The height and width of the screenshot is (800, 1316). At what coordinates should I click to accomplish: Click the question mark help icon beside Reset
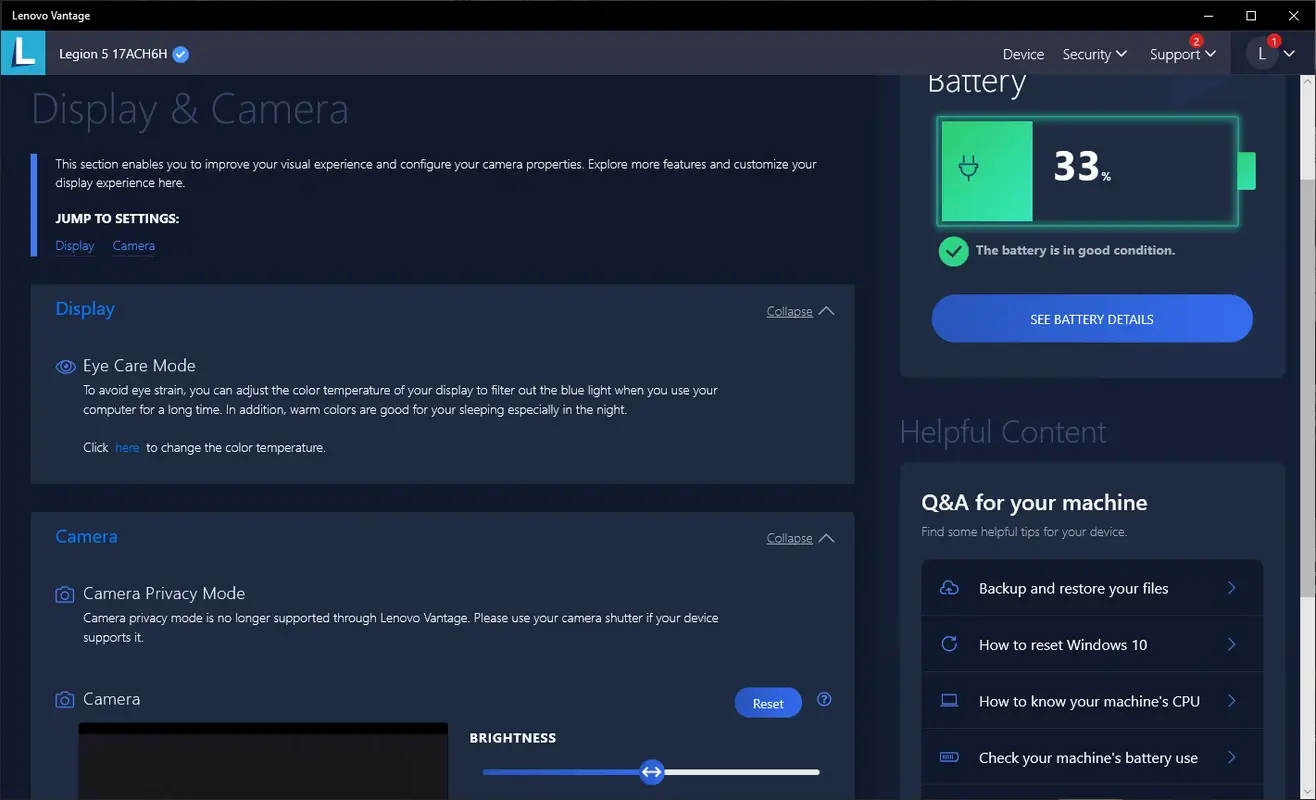click(x=823, y=699)
